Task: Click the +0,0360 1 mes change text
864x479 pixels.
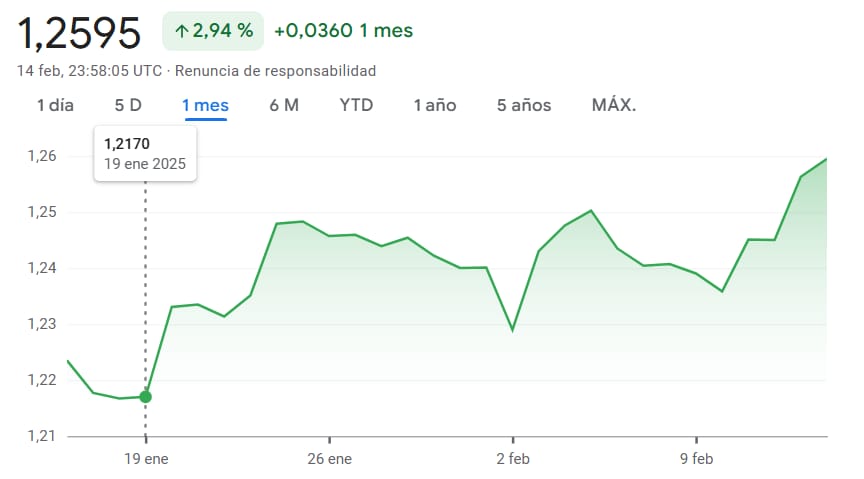Action: pyautogui.click(x=343, y=31)
